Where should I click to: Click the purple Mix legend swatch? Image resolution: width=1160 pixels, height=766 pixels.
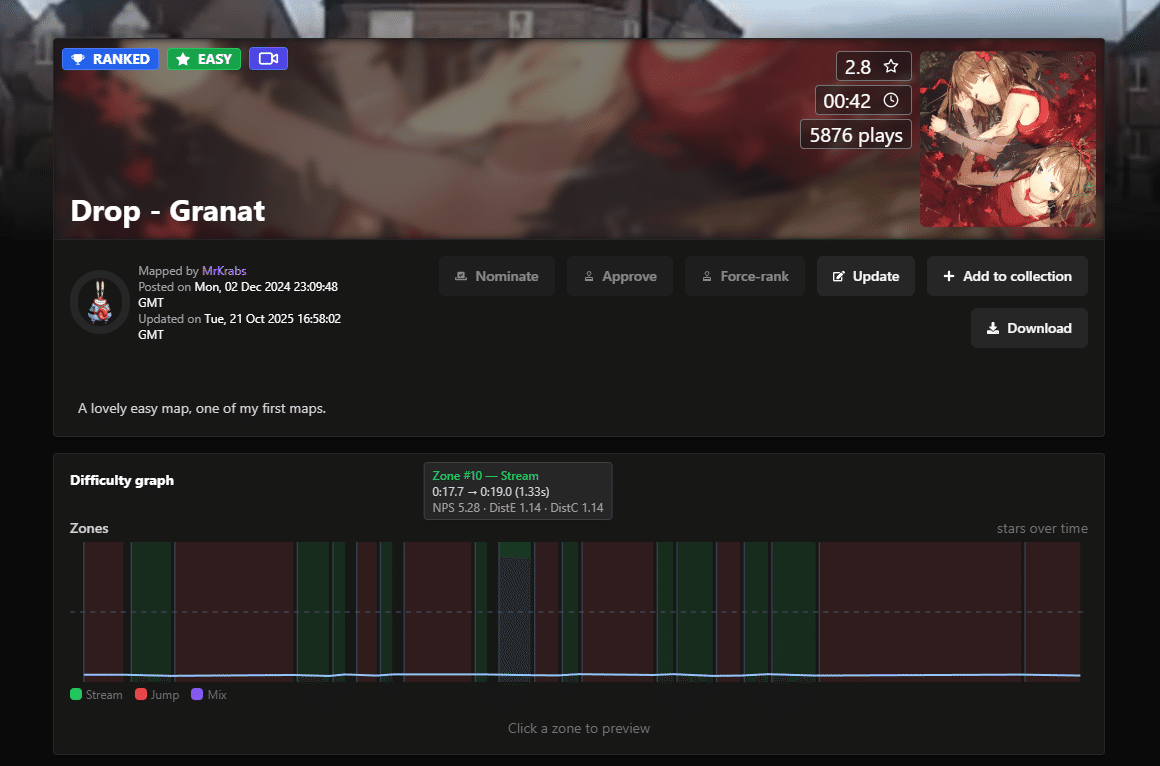(x=197, y=694)
